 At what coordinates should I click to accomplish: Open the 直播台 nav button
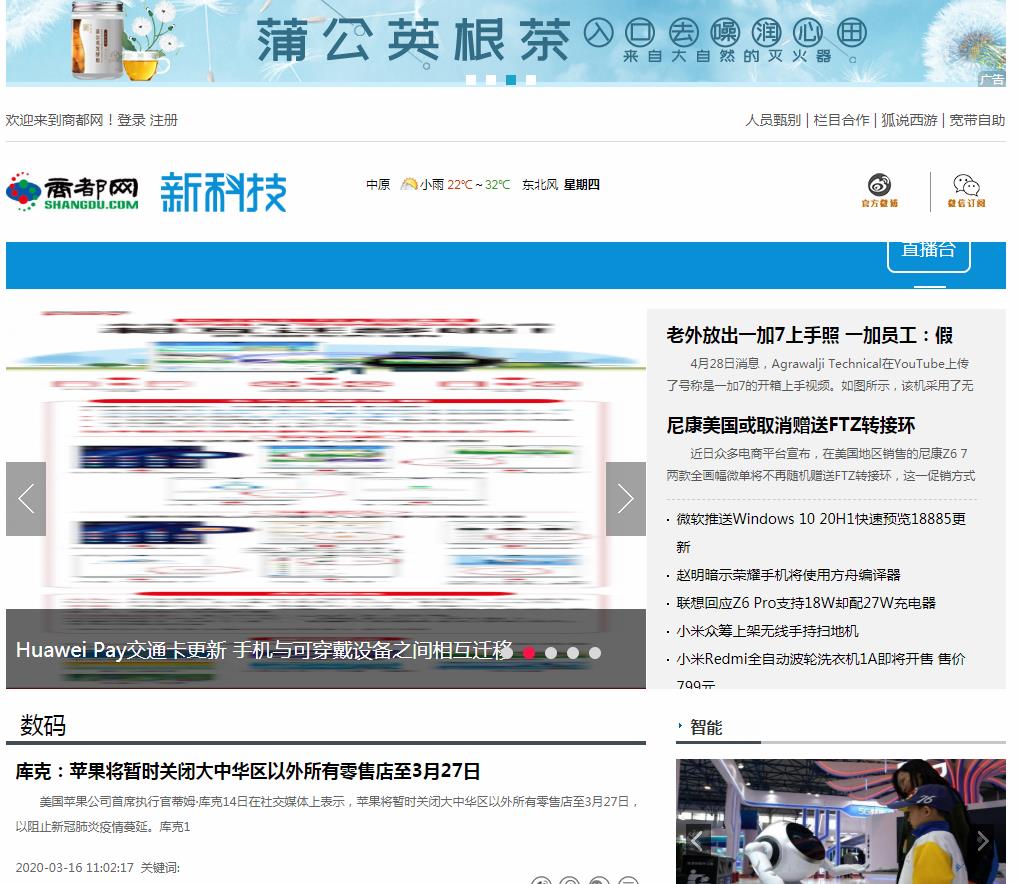coord(929,256)
